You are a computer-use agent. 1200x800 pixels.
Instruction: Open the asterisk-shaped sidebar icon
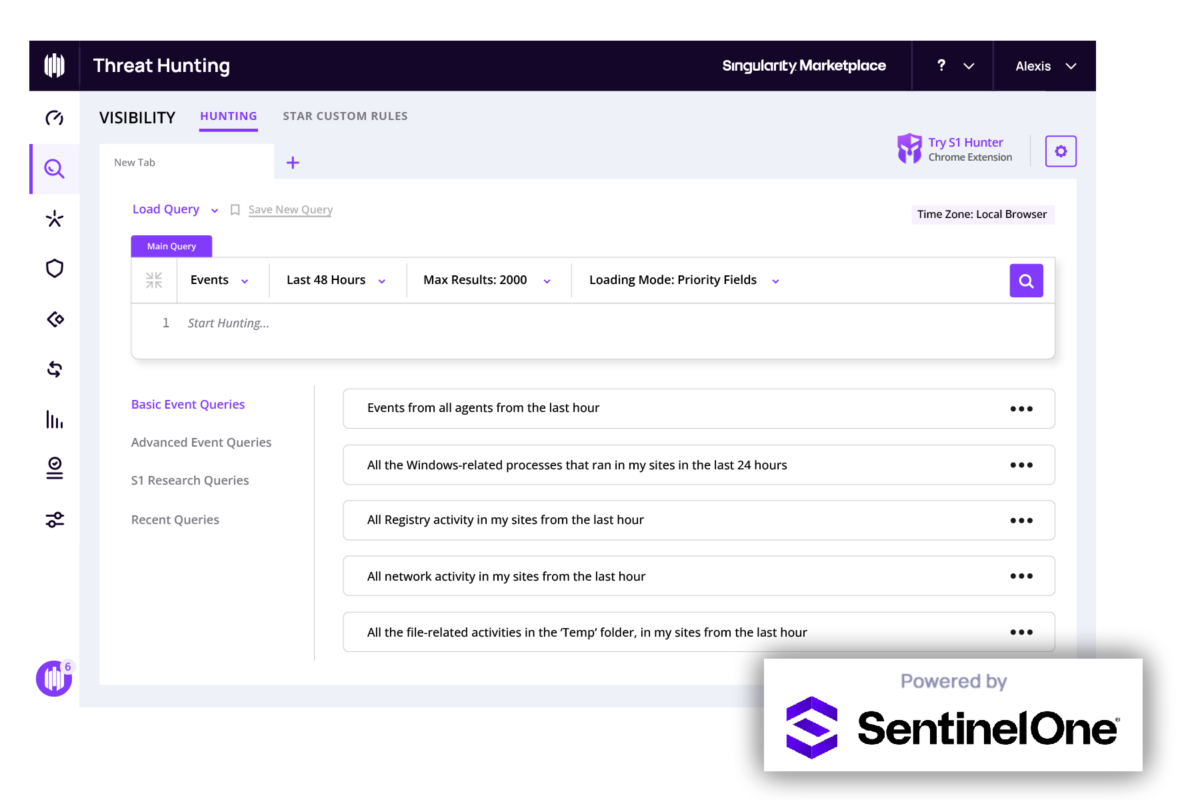pos(54,219)
